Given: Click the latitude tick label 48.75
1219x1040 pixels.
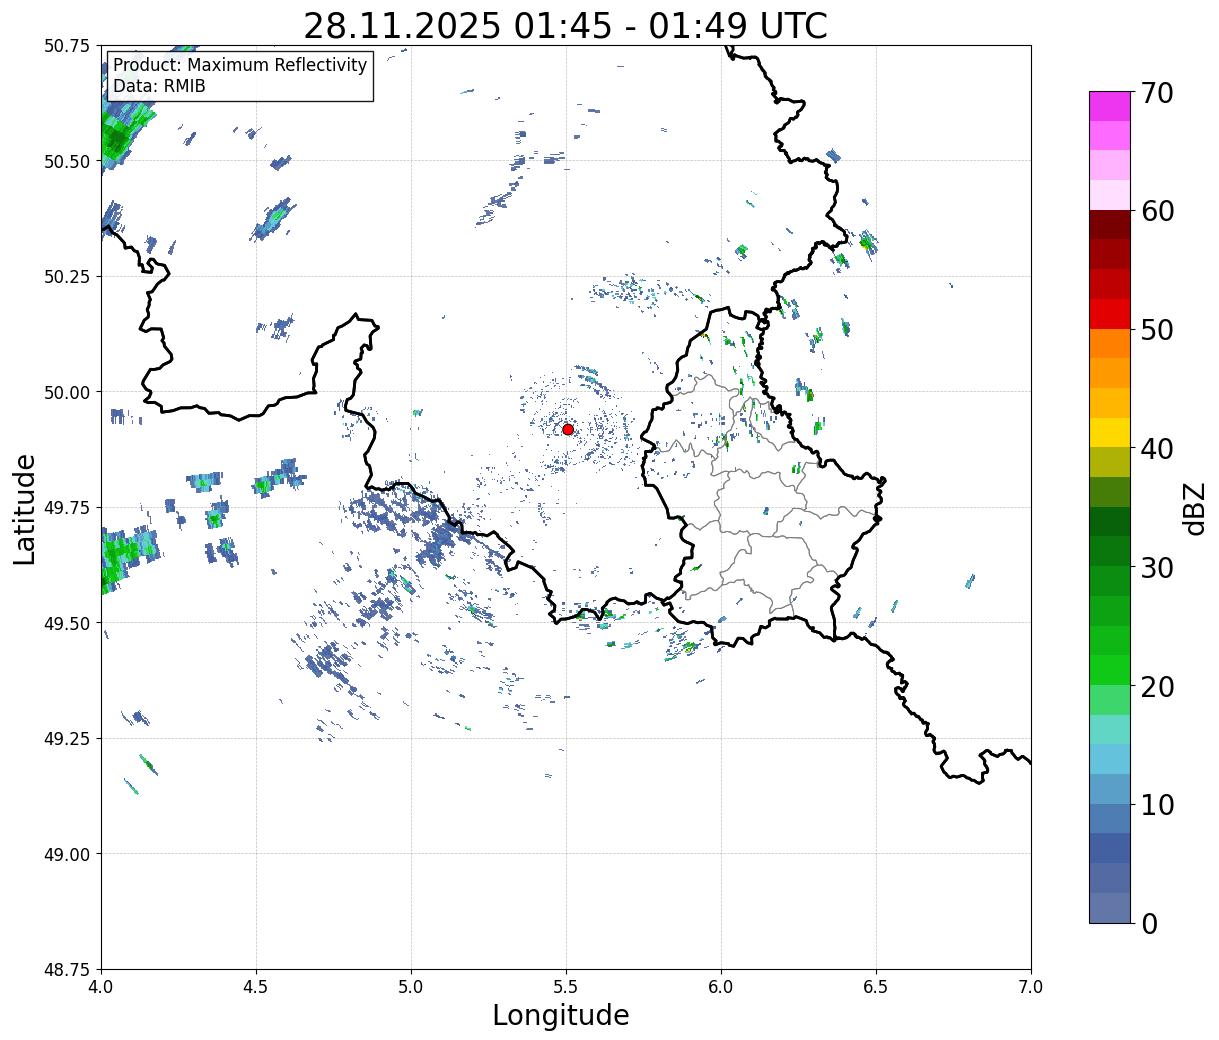Looking at the screenshot, I should pyautogui.click(x=67, y=970).
